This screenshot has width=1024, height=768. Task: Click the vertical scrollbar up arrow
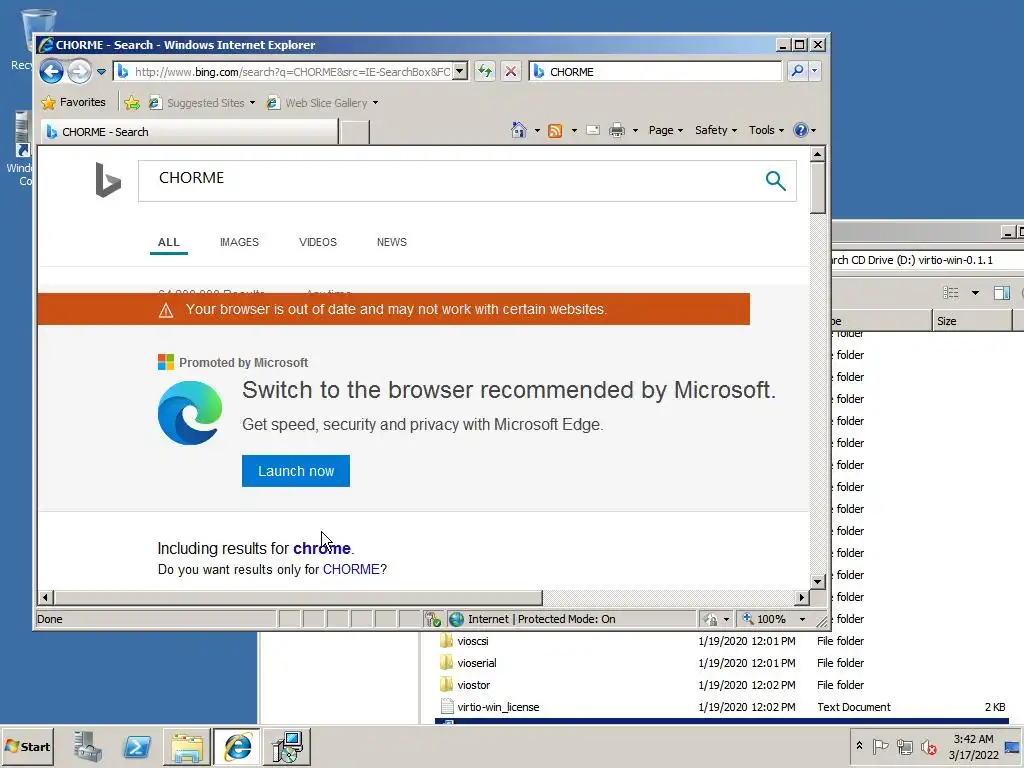(818, 154)
